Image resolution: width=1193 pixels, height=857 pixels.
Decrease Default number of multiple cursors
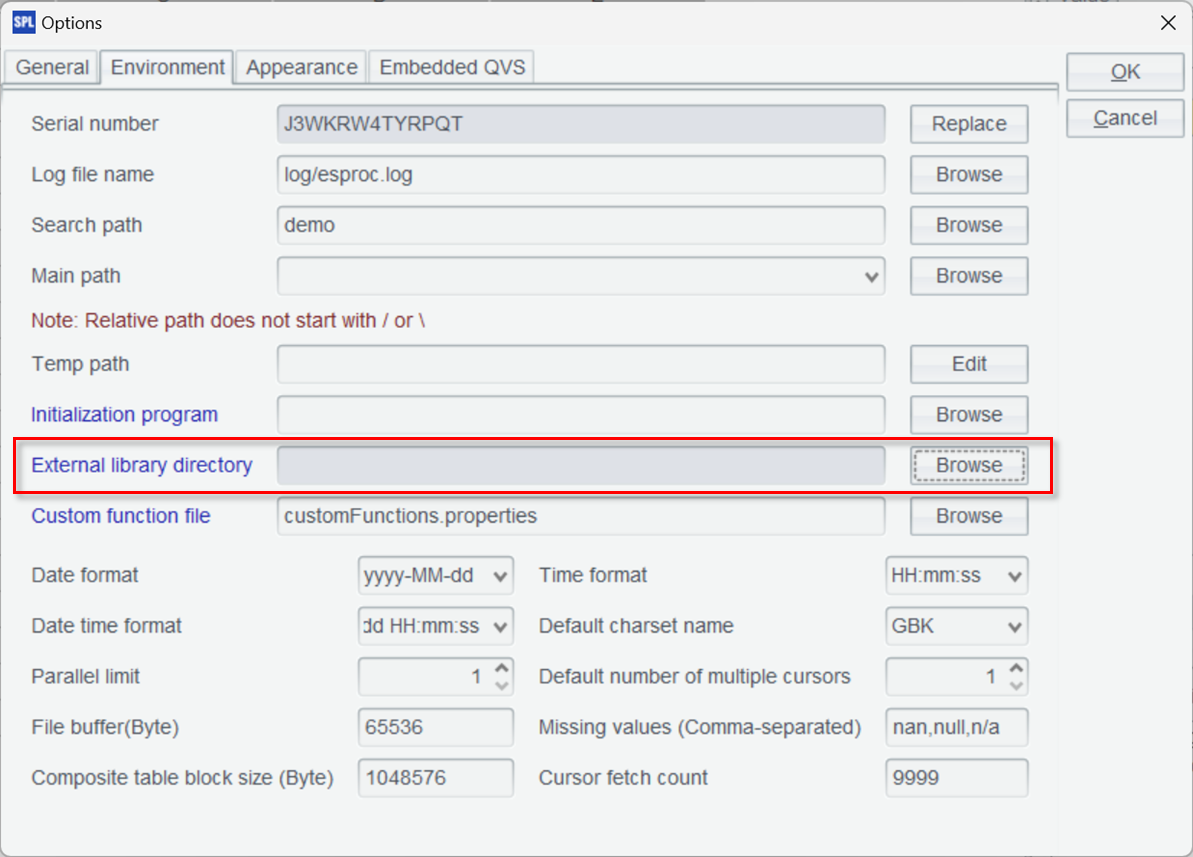[1016, 686]
